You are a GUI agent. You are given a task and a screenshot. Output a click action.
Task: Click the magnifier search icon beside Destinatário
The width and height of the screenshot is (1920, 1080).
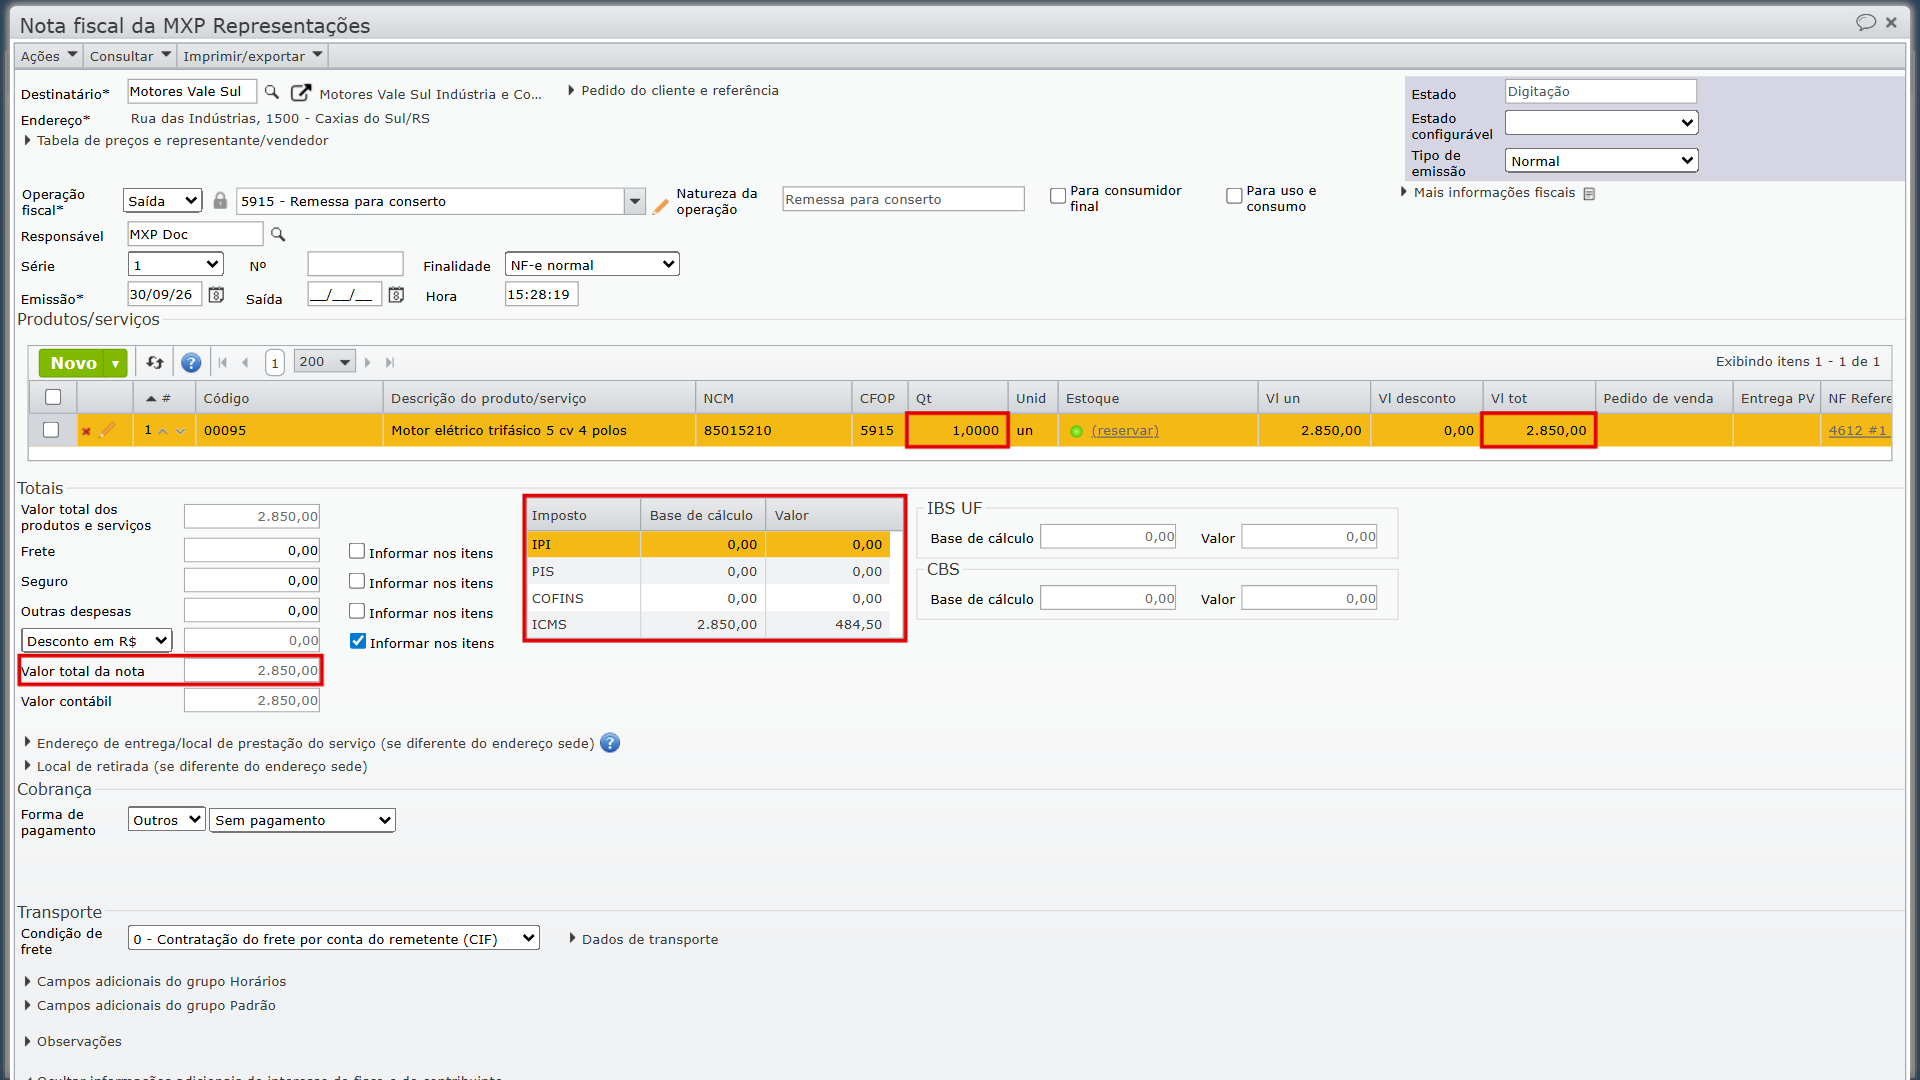tap(272, 92)
